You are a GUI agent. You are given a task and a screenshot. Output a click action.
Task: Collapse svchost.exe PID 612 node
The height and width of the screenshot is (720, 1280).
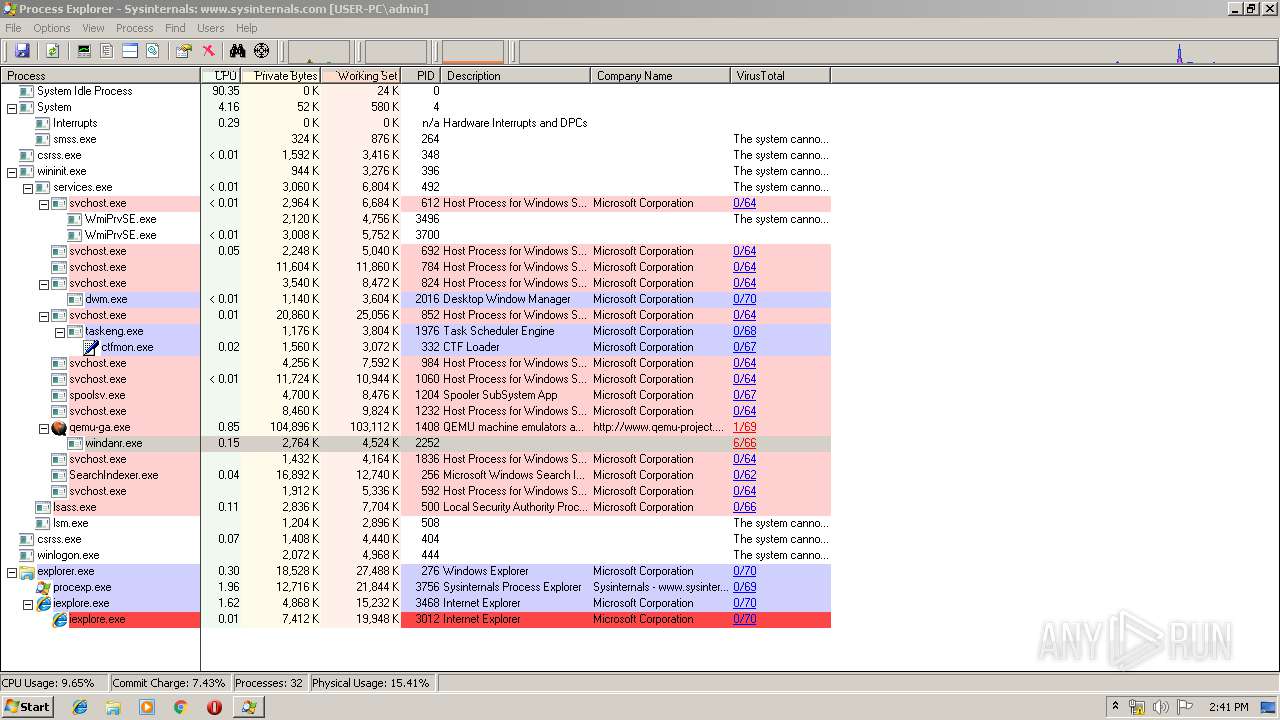[44, 204]
